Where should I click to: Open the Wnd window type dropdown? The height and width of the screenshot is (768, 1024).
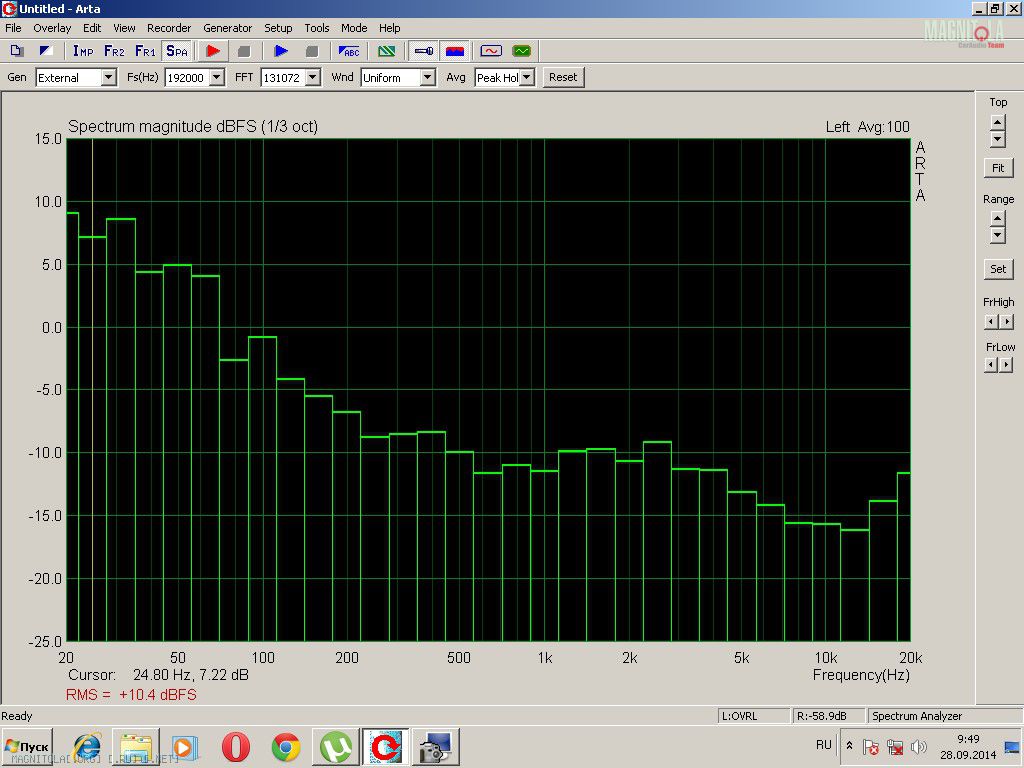(x=427, y=78)
